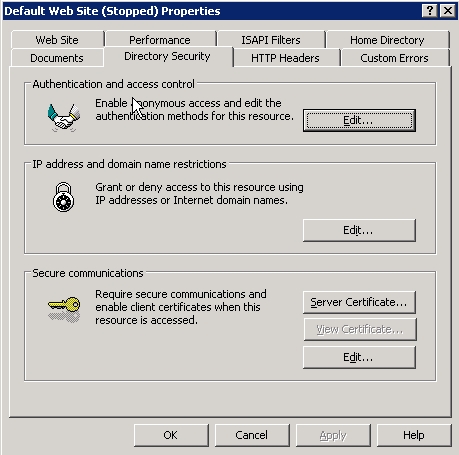This screenshot has height=455, width=459.
Task: Edit authentication and access control settings
Action: [x=359, y=120]
